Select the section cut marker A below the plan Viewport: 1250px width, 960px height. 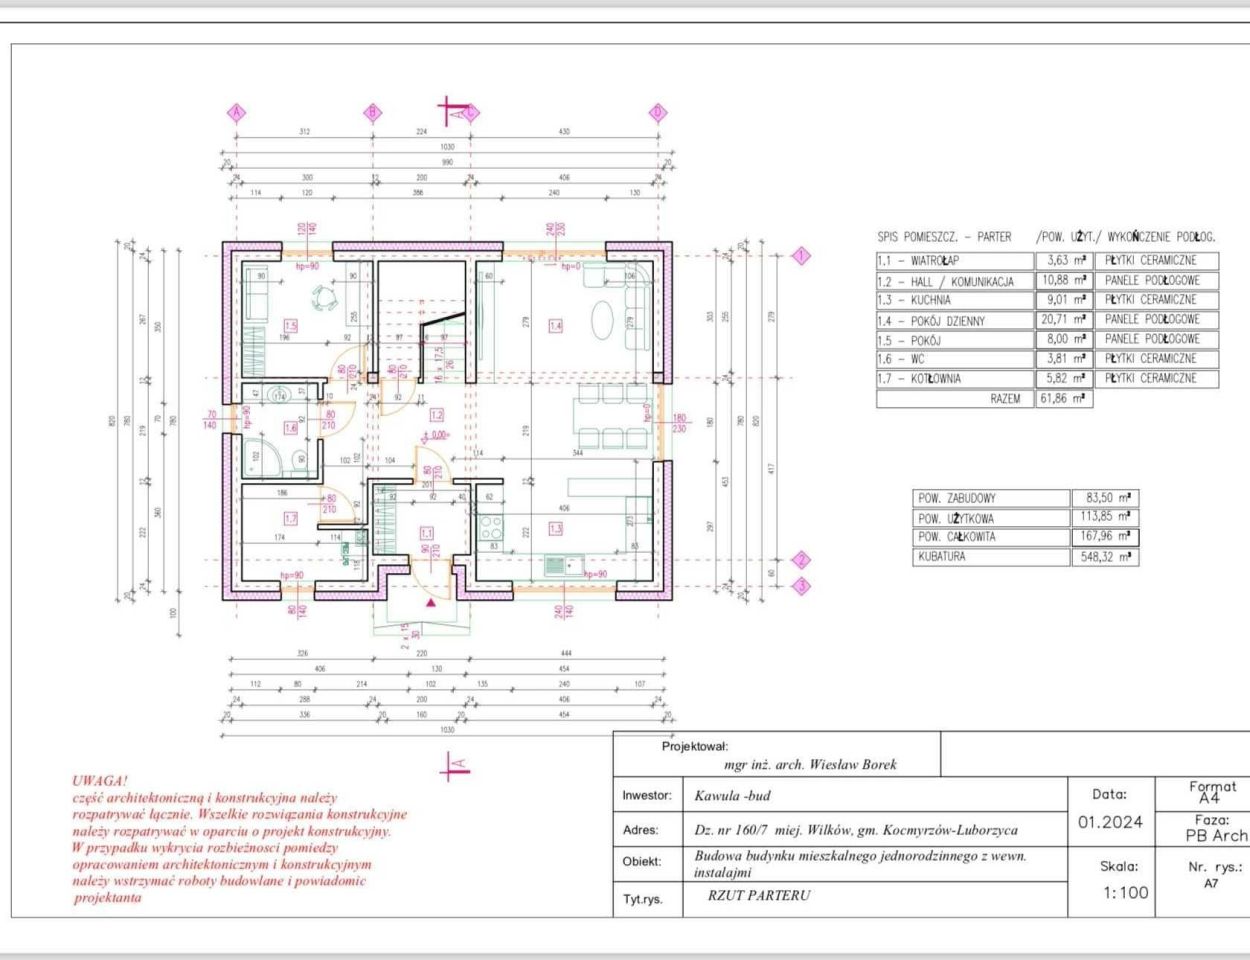tap(456, 765)
